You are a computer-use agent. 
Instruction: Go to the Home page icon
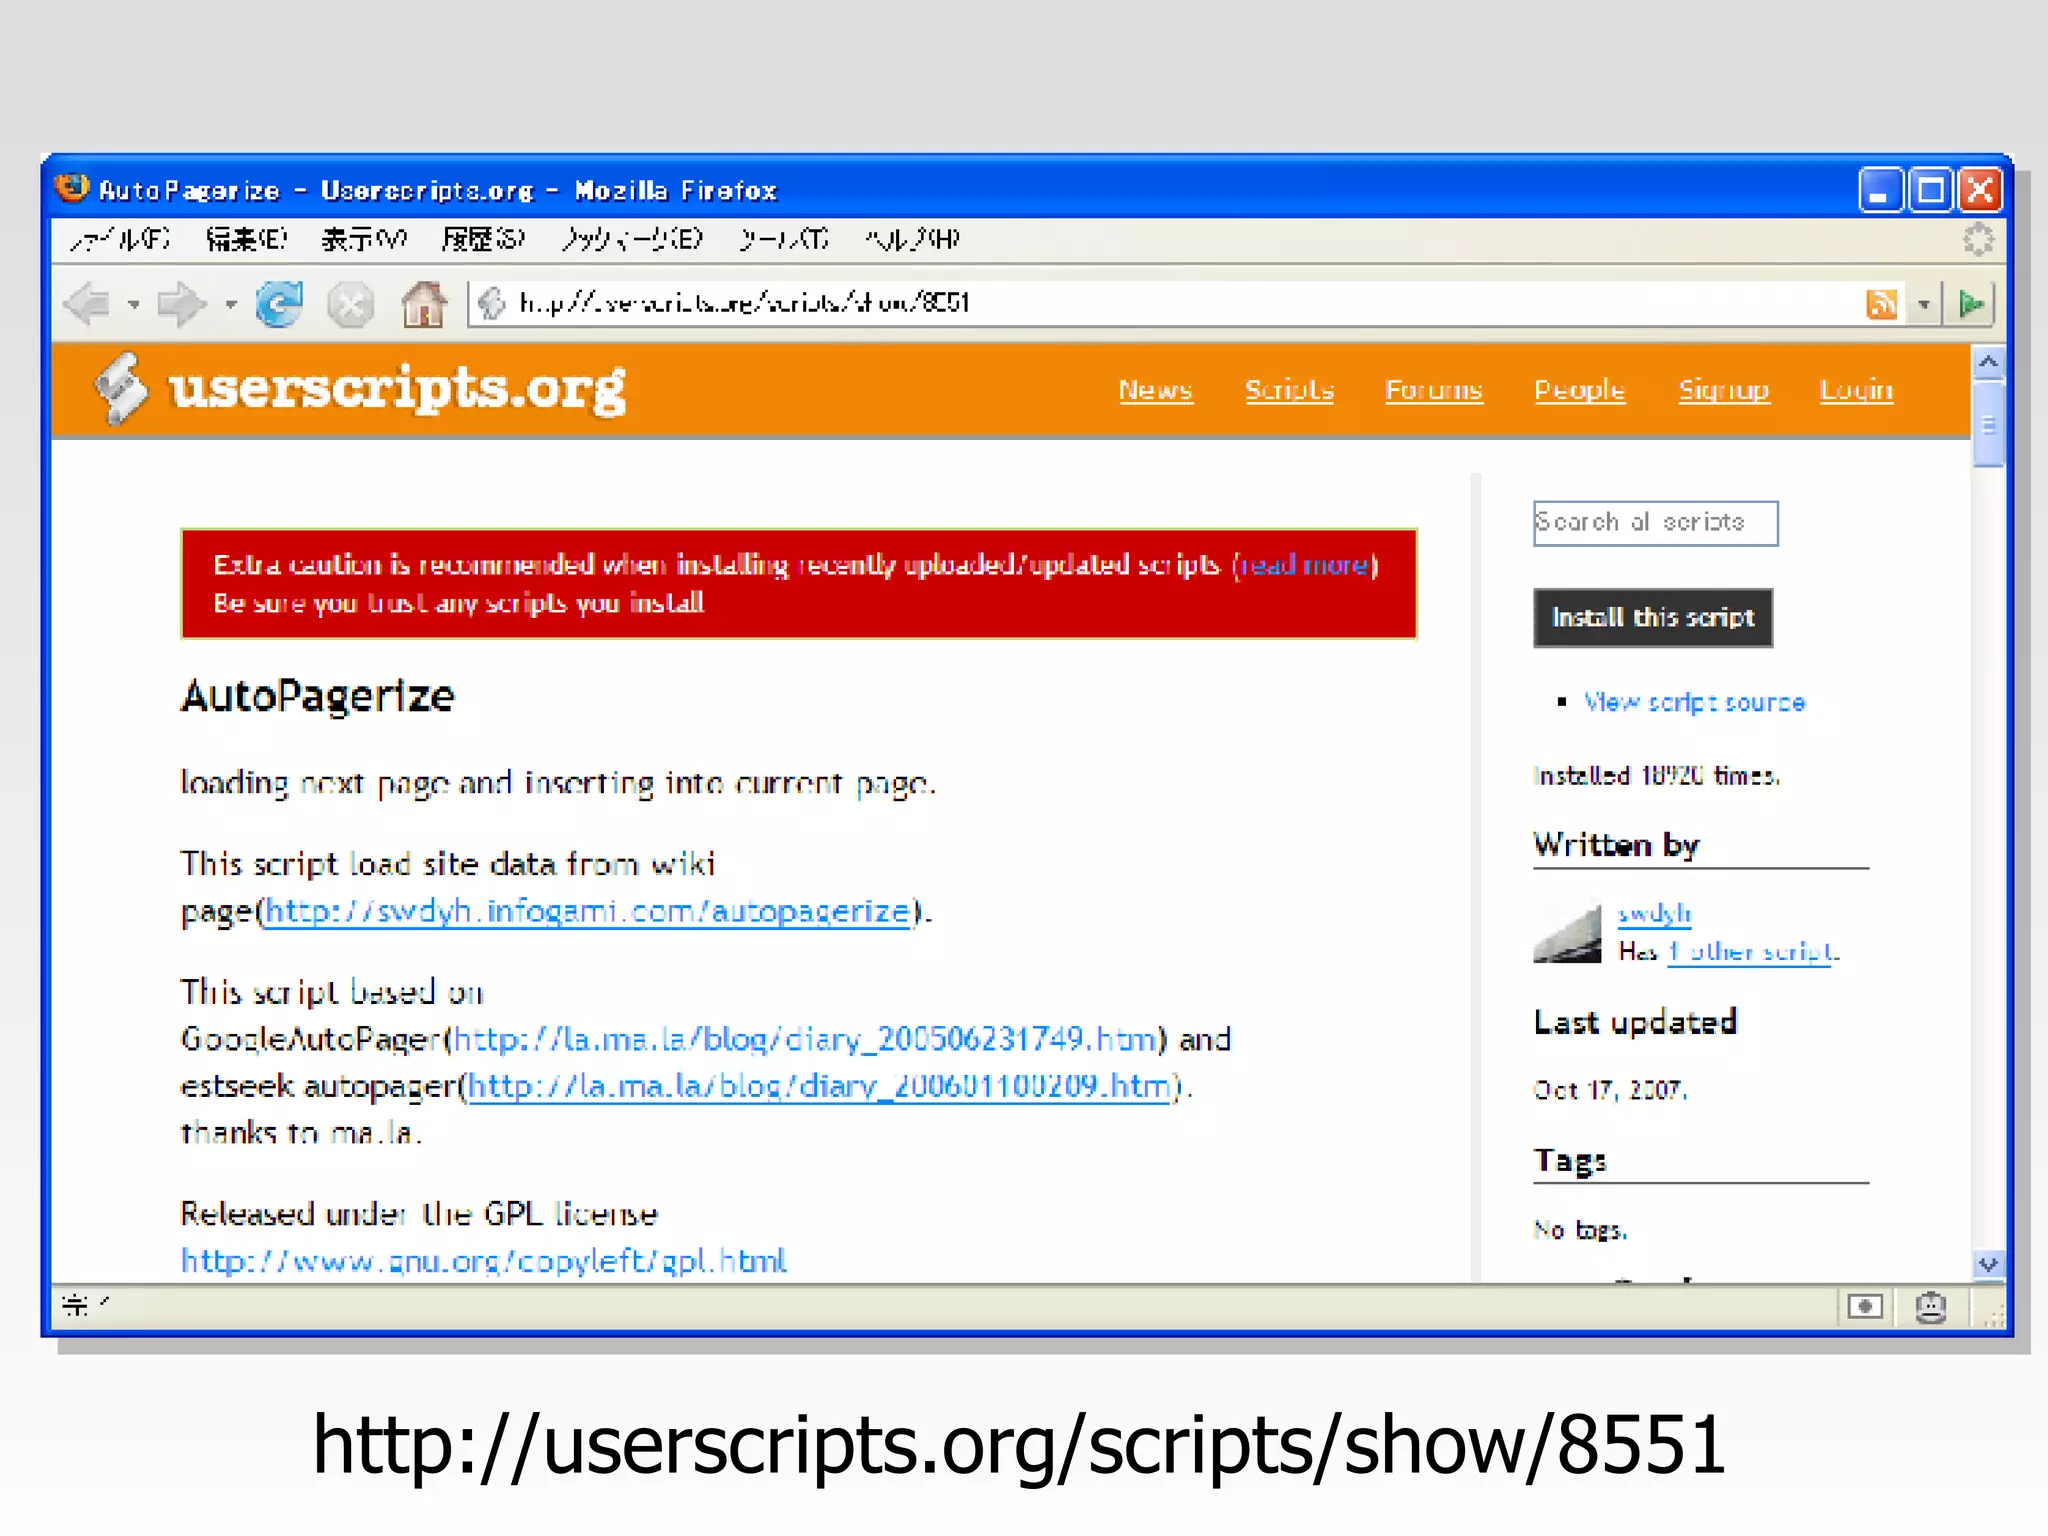pyautogui.click(x=423, y=304)
